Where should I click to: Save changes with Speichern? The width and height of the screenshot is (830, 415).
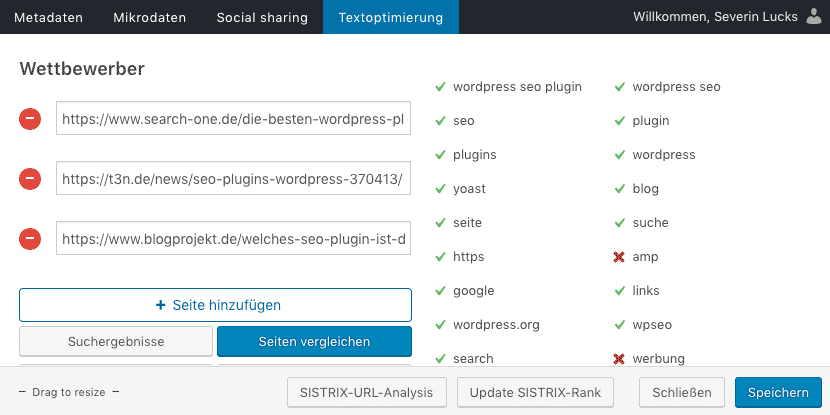point(777,392)
